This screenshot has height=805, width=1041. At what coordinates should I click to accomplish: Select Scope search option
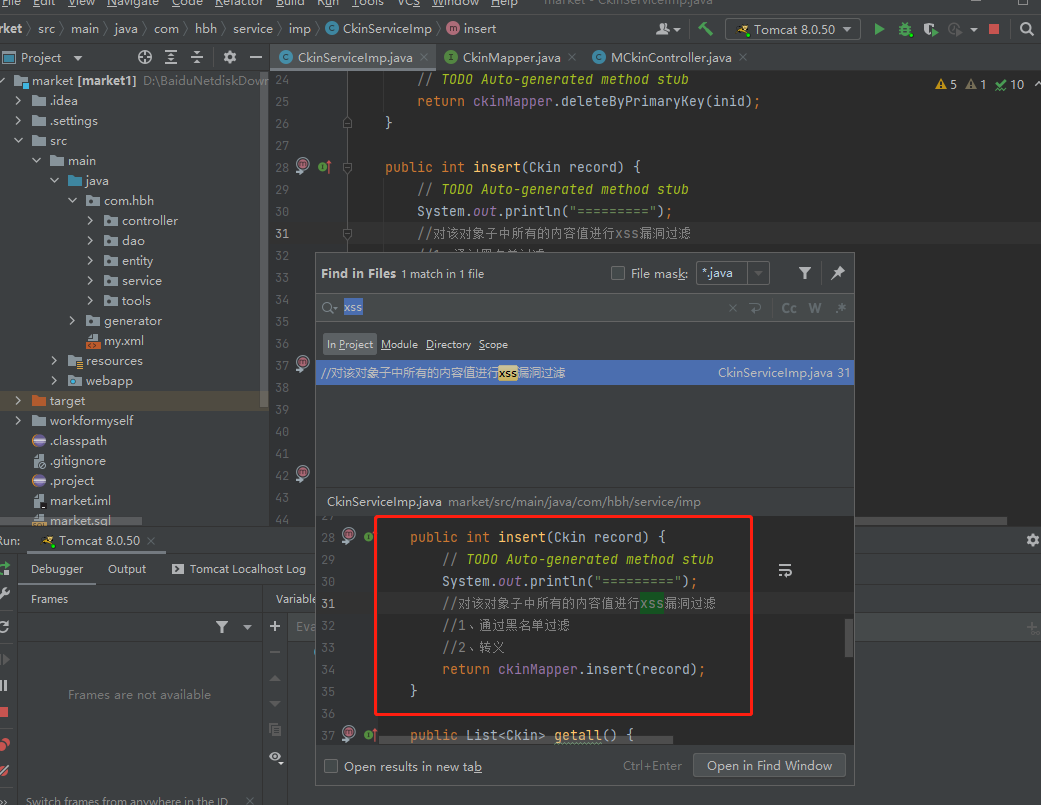point(493,344)
